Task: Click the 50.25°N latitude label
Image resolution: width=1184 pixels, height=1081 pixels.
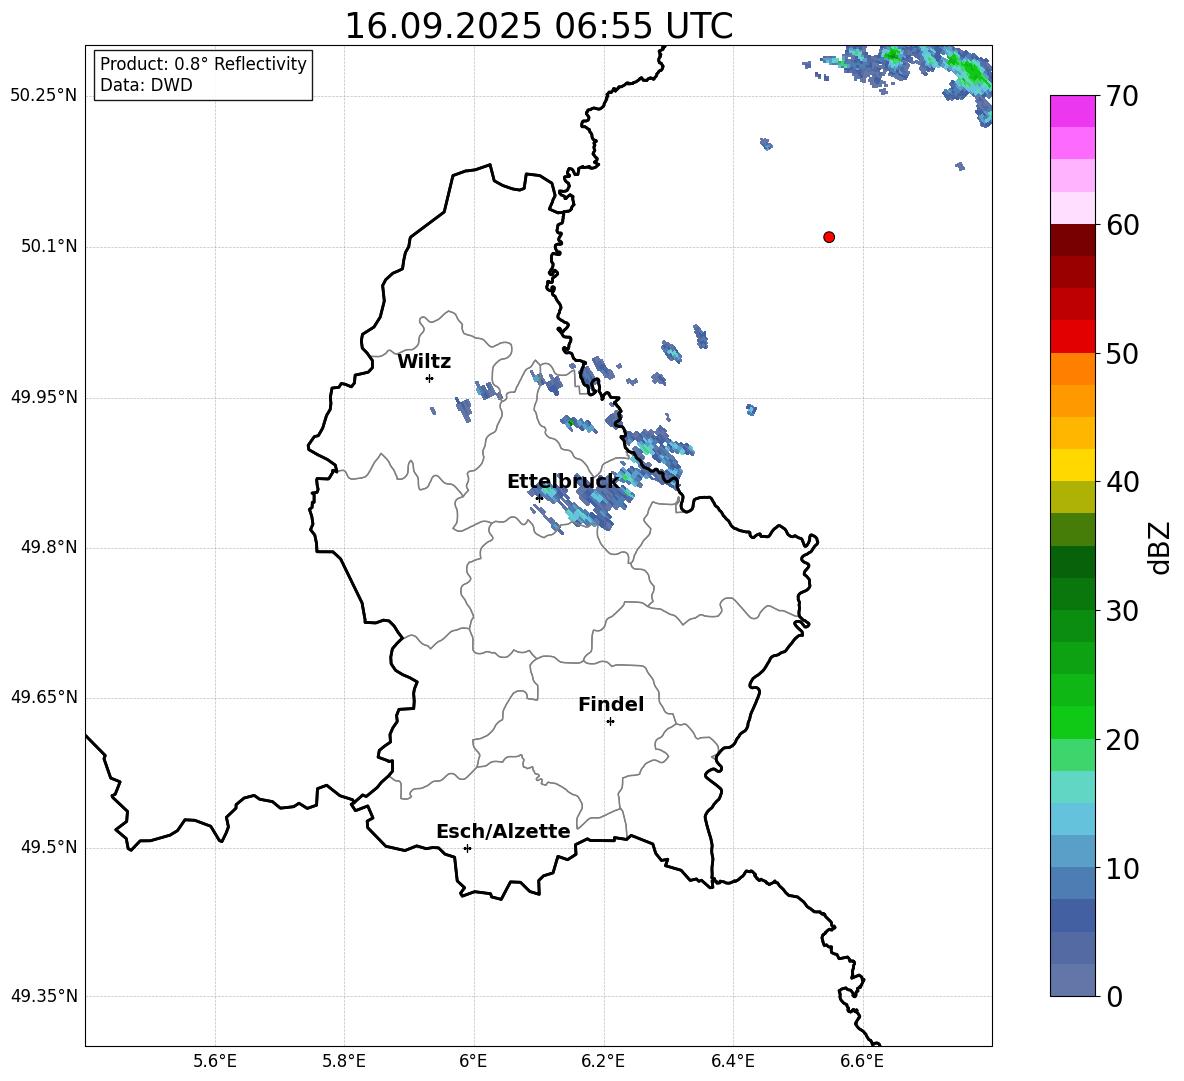Action: (44, 96)
